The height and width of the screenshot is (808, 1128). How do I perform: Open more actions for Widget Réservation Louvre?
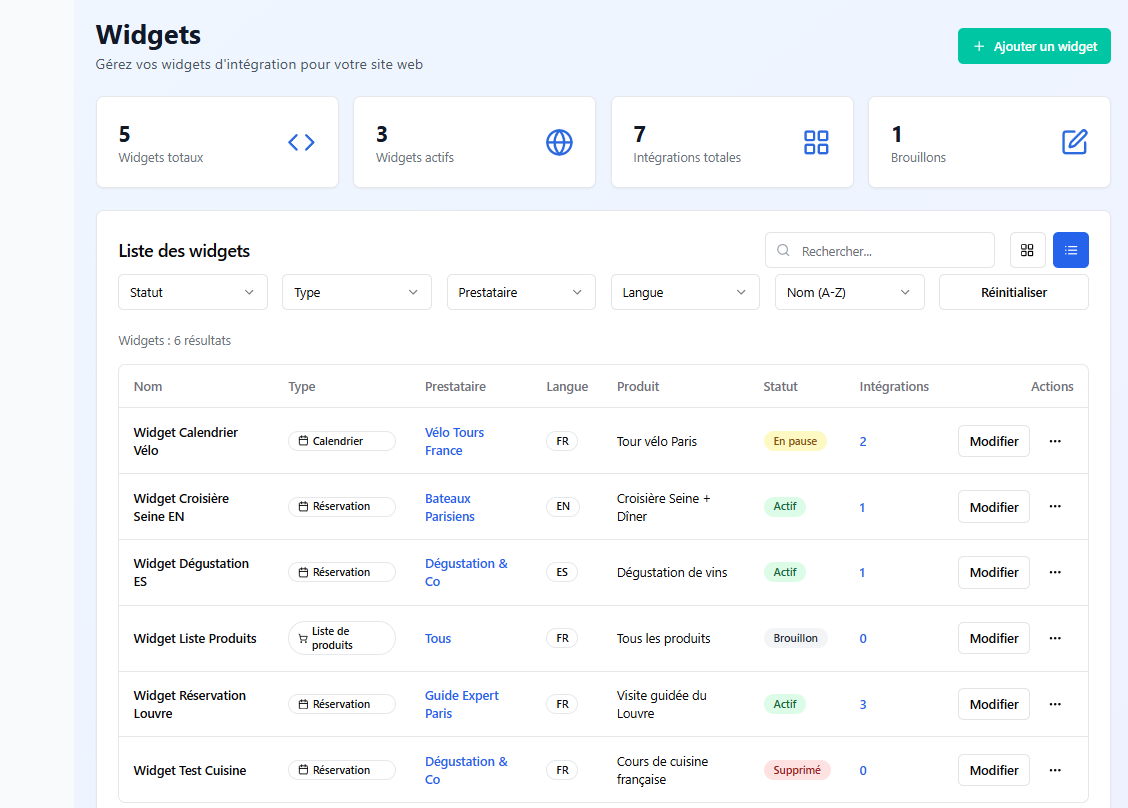pyautogui.click(x=1054, y=704)
